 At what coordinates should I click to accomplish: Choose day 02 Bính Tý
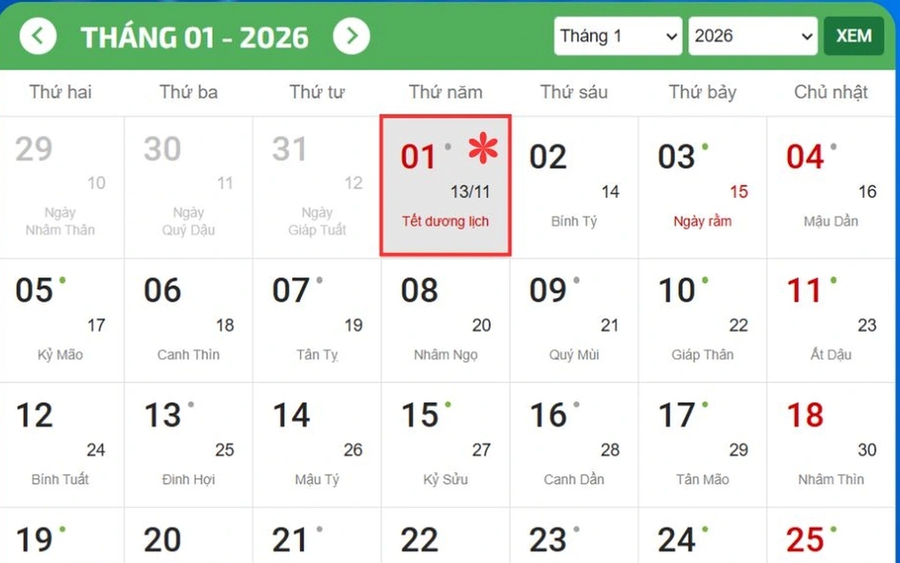[x=574, y=186]
